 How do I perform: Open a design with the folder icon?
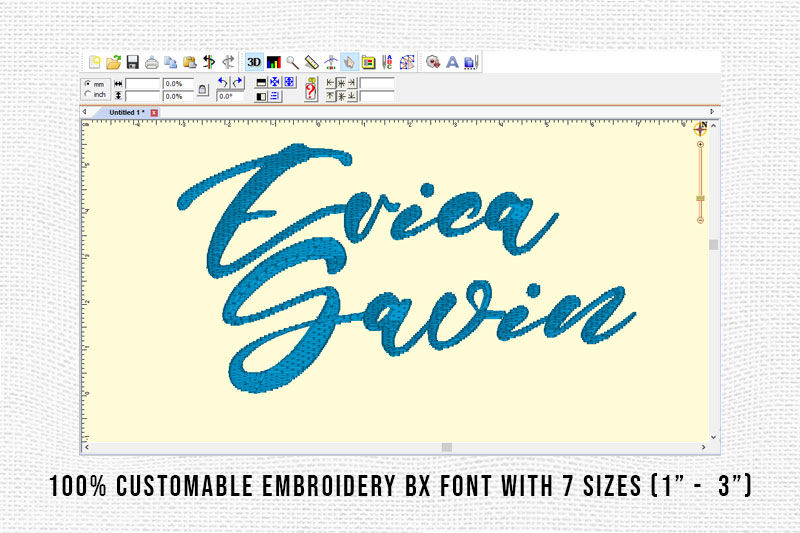pyautogui.click(x=113, y=62)
